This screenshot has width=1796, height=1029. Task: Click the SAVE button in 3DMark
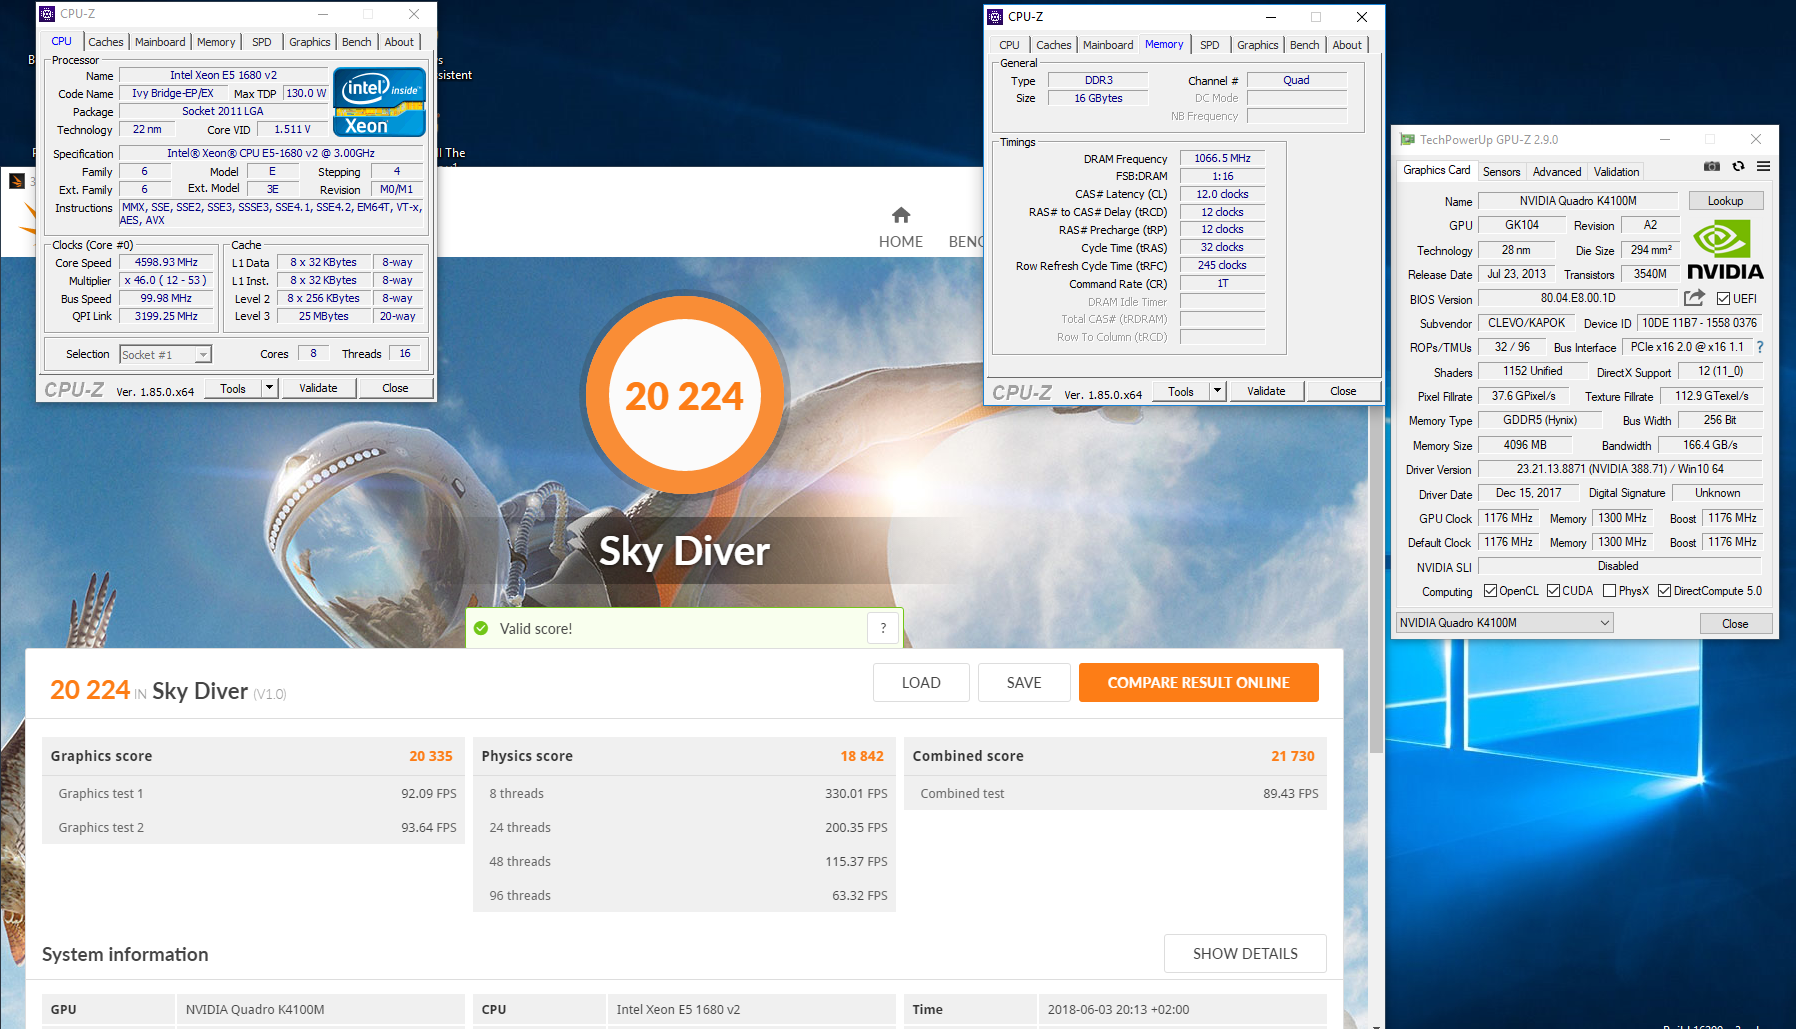pyautogui.click(x=1024, y=683)
